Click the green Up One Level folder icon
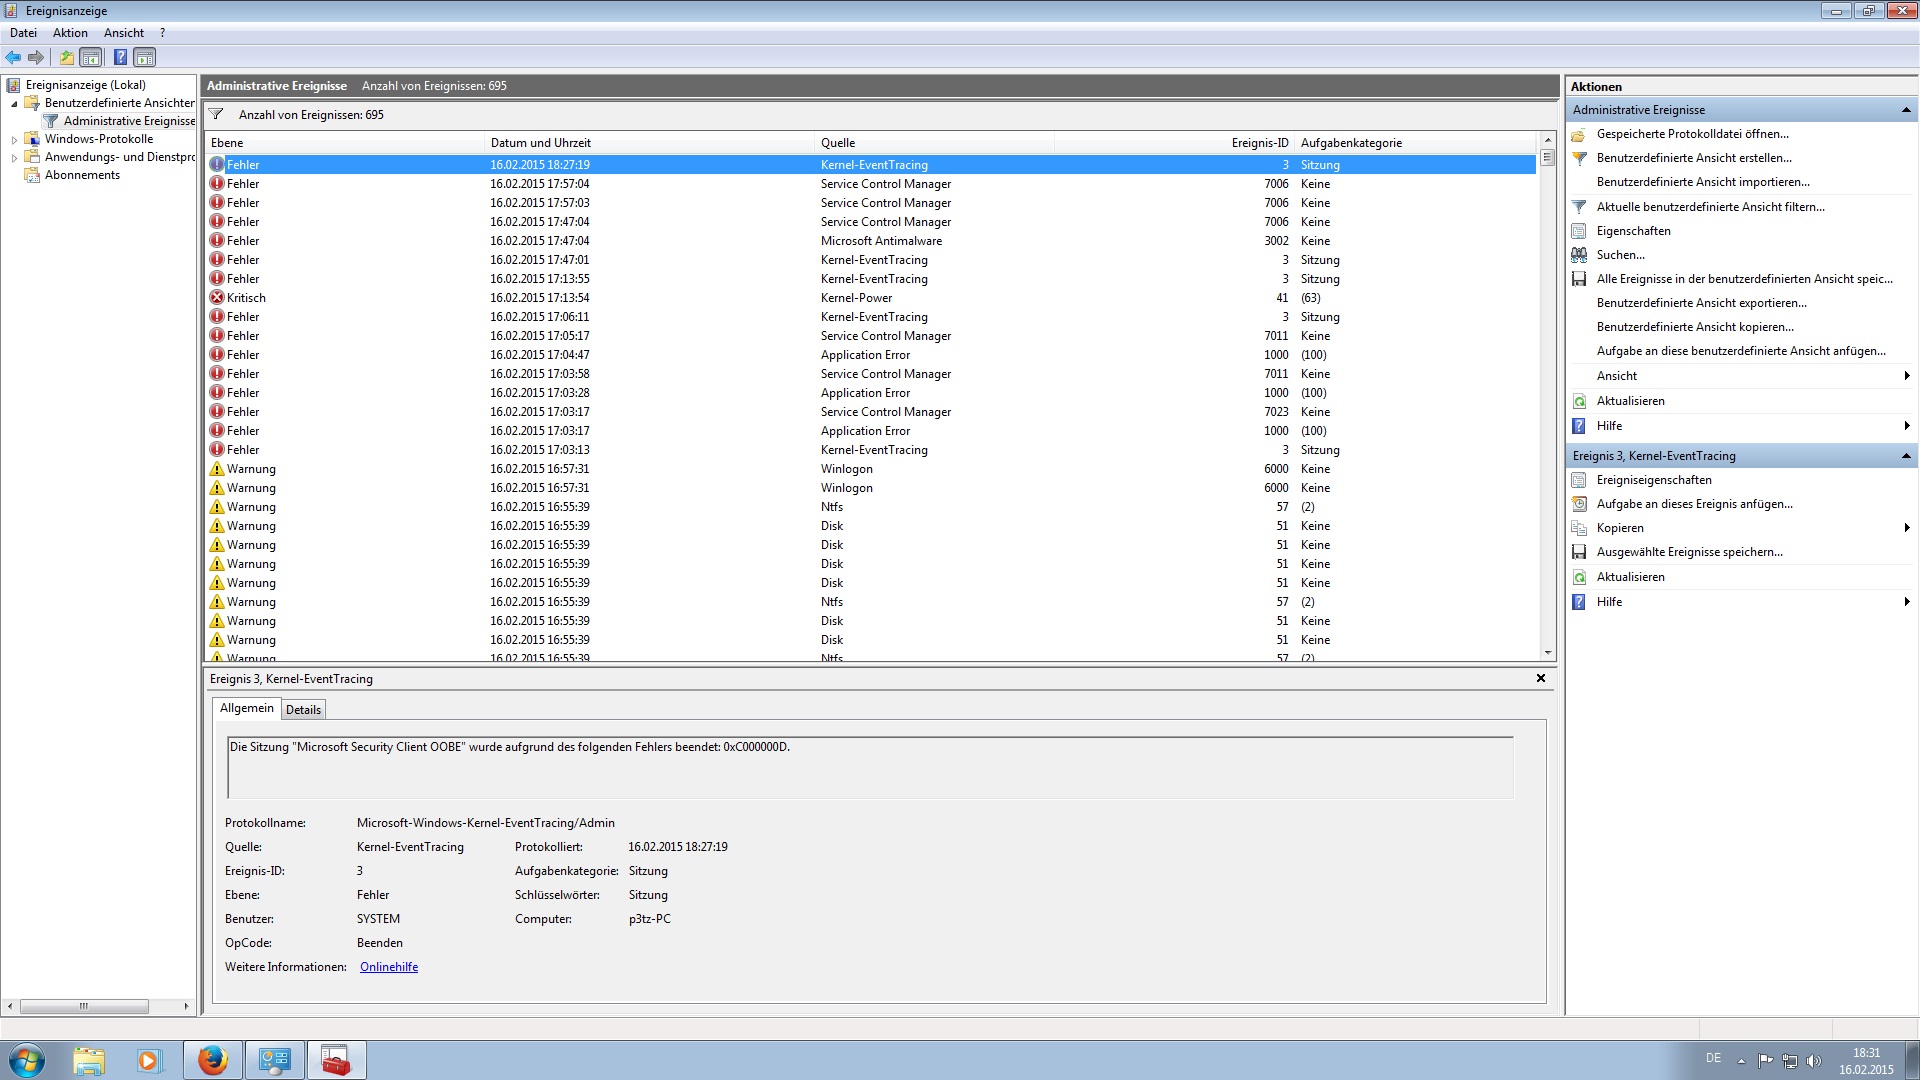The image size is (1920, 1080). coord(66,57)
